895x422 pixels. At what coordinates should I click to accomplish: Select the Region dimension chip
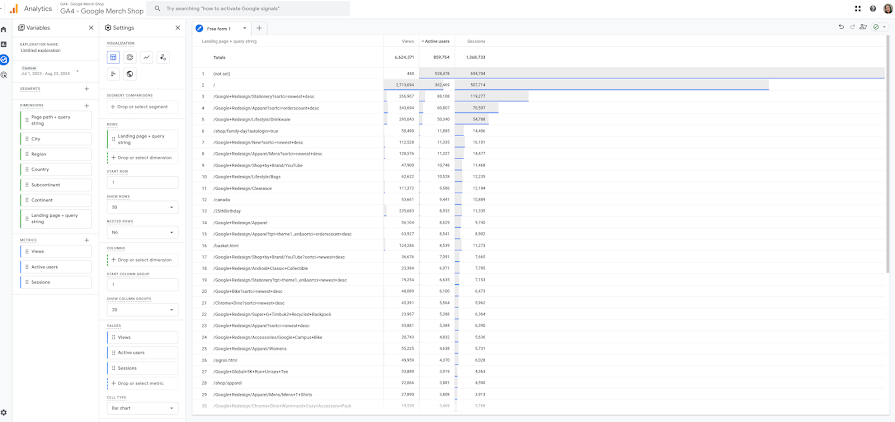55,154
